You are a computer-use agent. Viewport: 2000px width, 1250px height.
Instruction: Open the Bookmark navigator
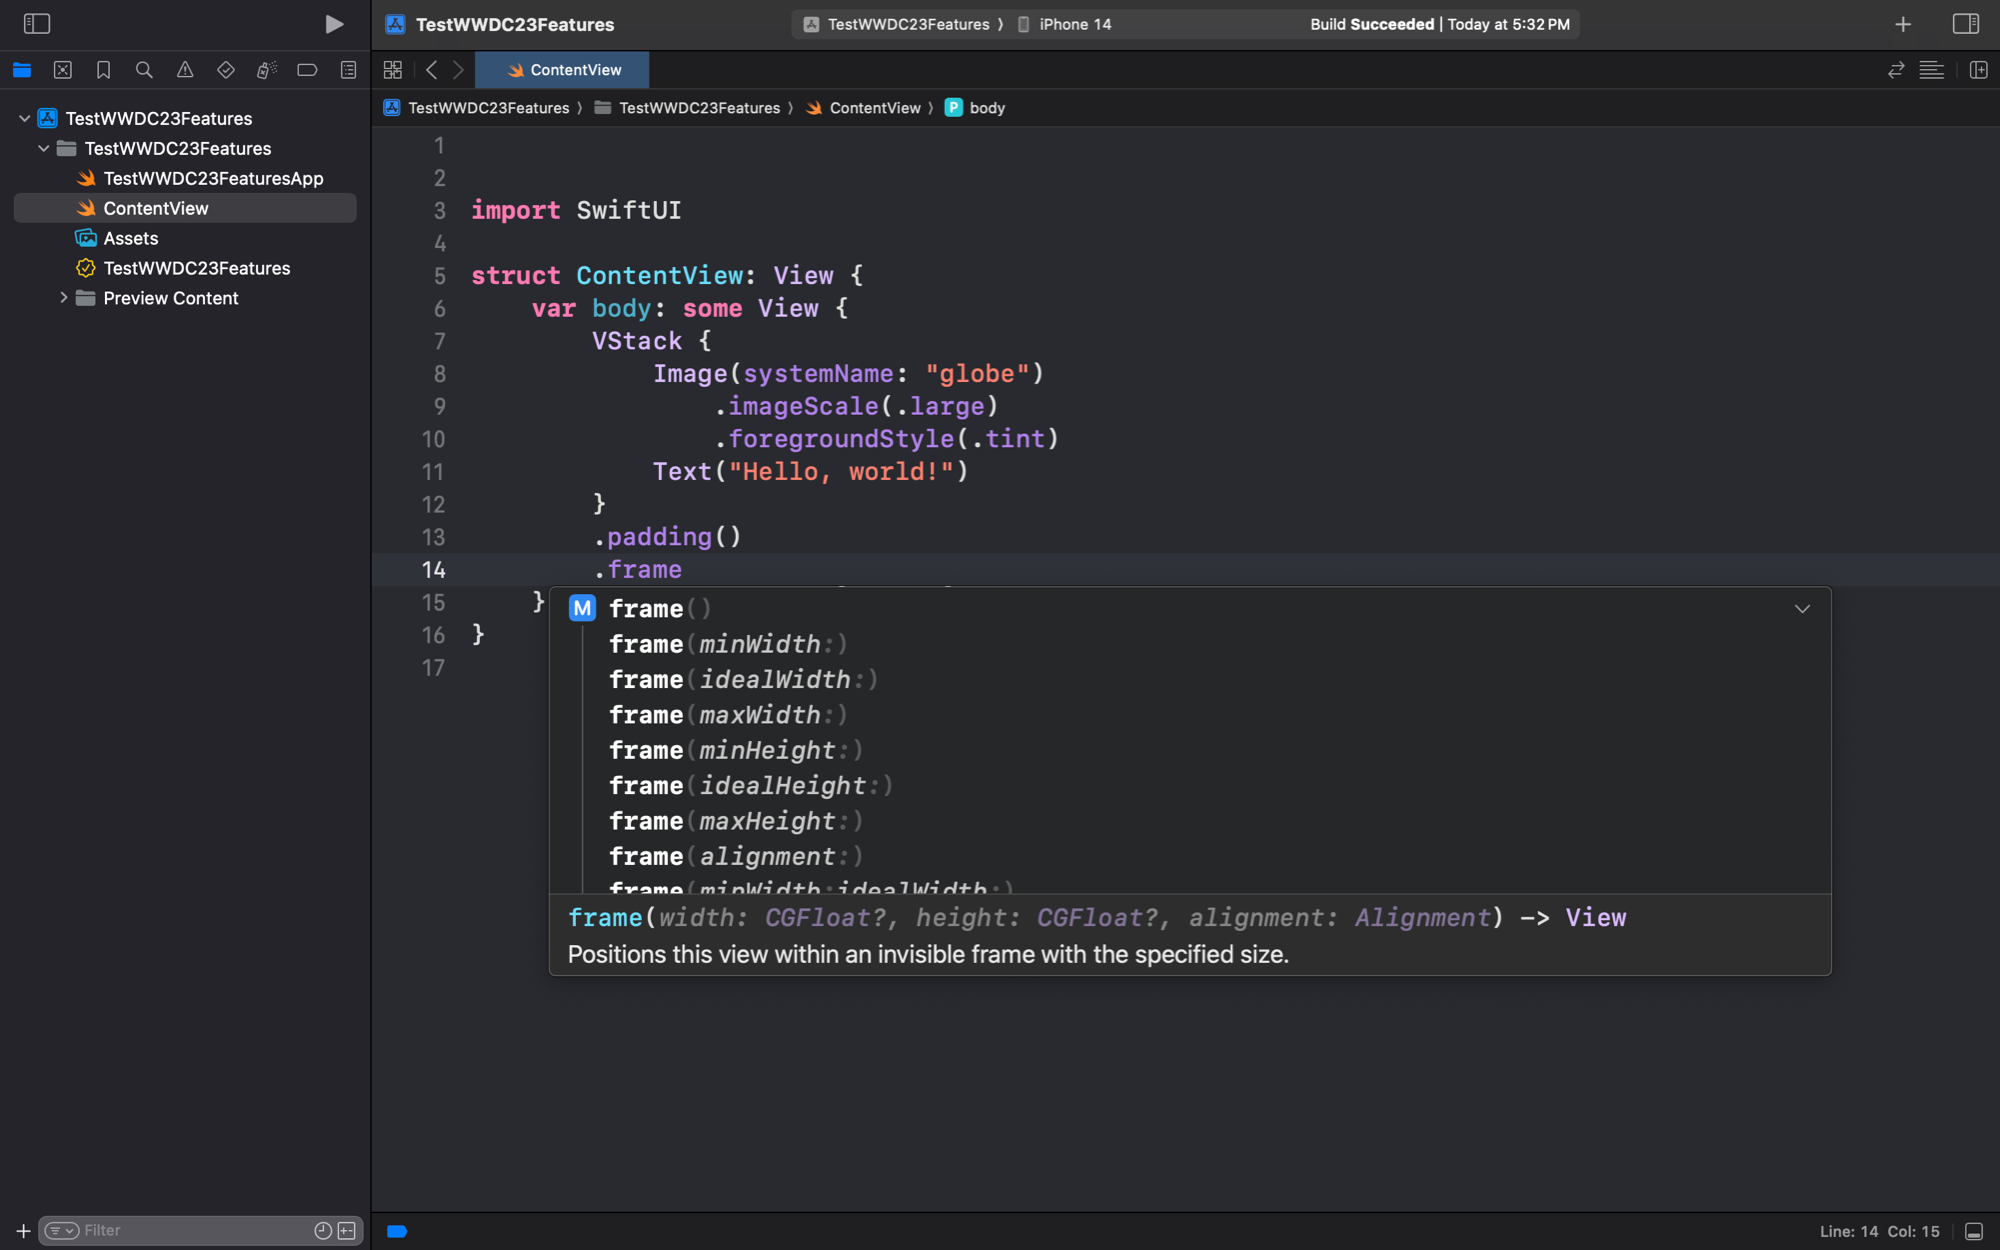pos(103,70)
